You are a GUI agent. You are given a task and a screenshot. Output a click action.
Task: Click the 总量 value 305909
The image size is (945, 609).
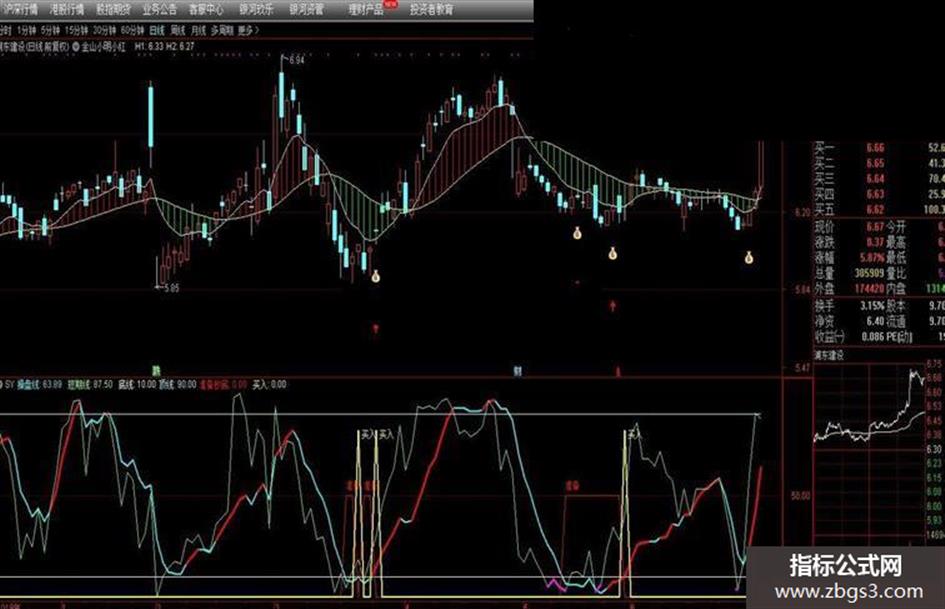869,273
